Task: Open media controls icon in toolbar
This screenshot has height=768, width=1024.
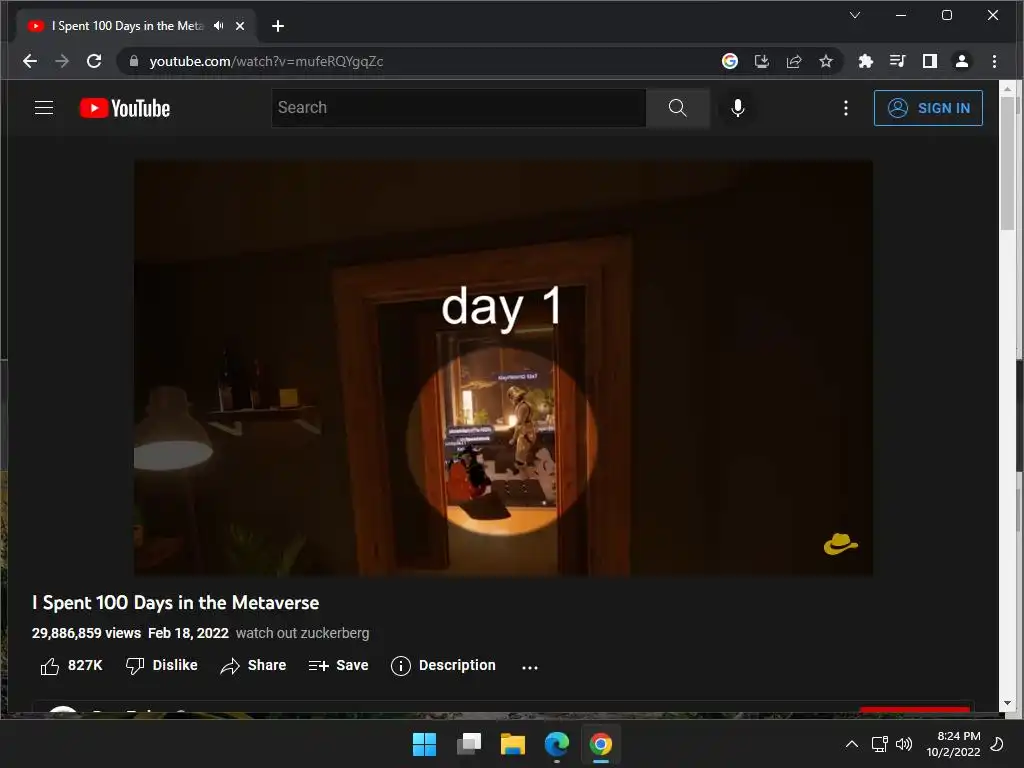Action: [x=897, y=61]
